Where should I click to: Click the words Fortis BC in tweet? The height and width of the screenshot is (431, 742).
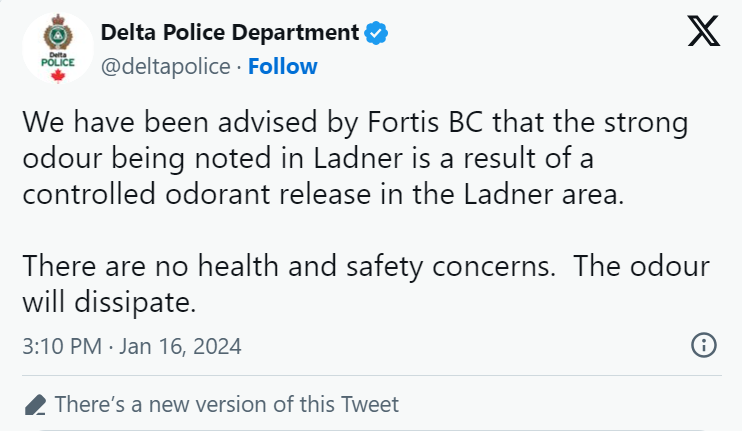point(425,122)
